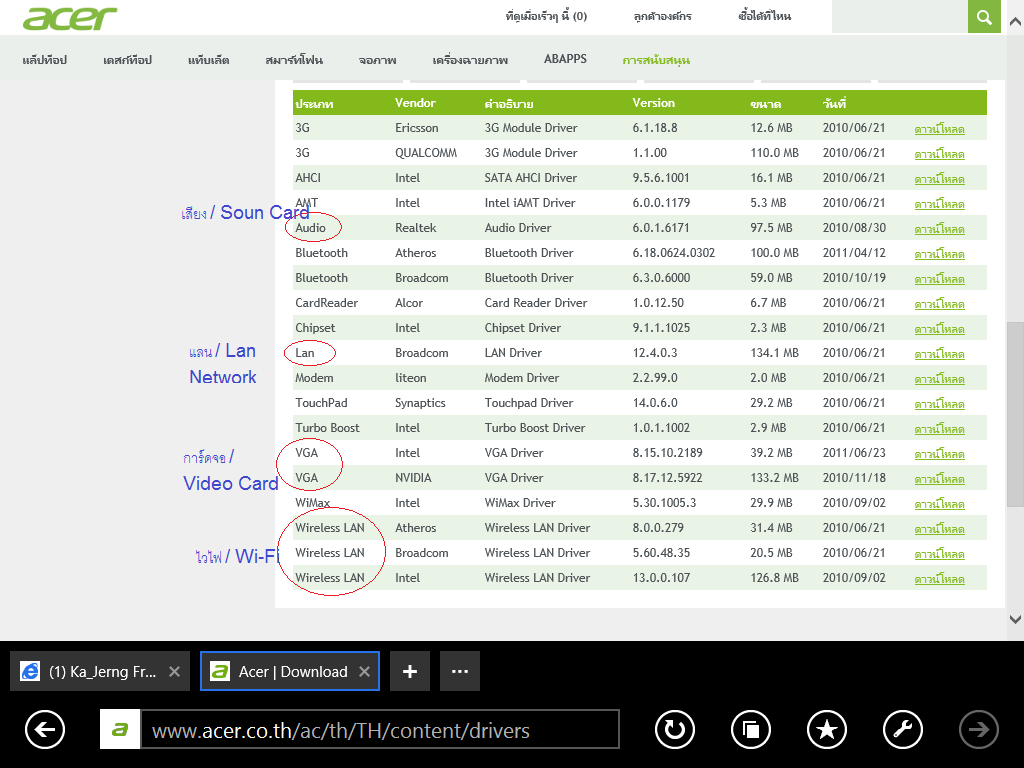1024x768 pixels.
Task: Switch to the Ka_Jerng Fr... tab
Action: (100, 671)
